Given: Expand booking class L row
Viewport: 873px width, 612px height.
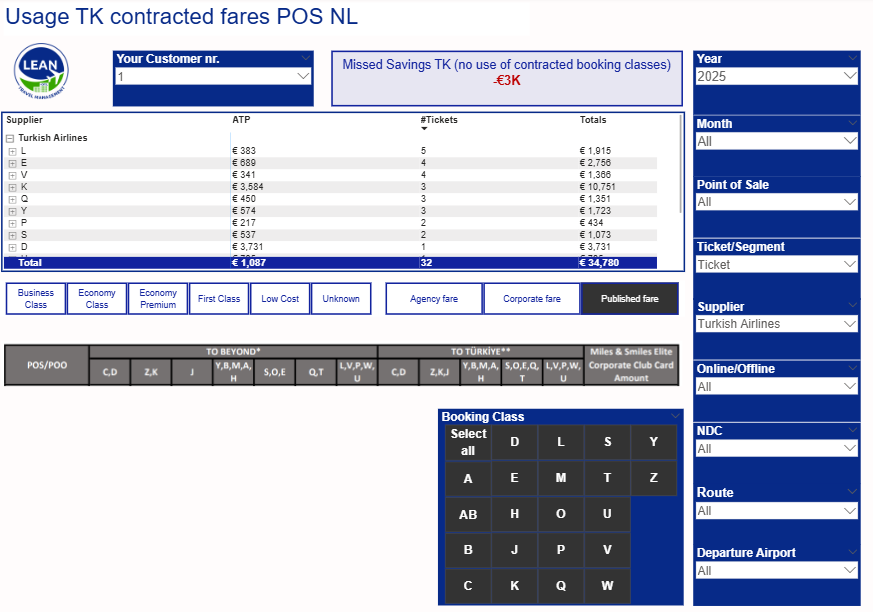Looking at the screenshot, I should click(12, 151).
